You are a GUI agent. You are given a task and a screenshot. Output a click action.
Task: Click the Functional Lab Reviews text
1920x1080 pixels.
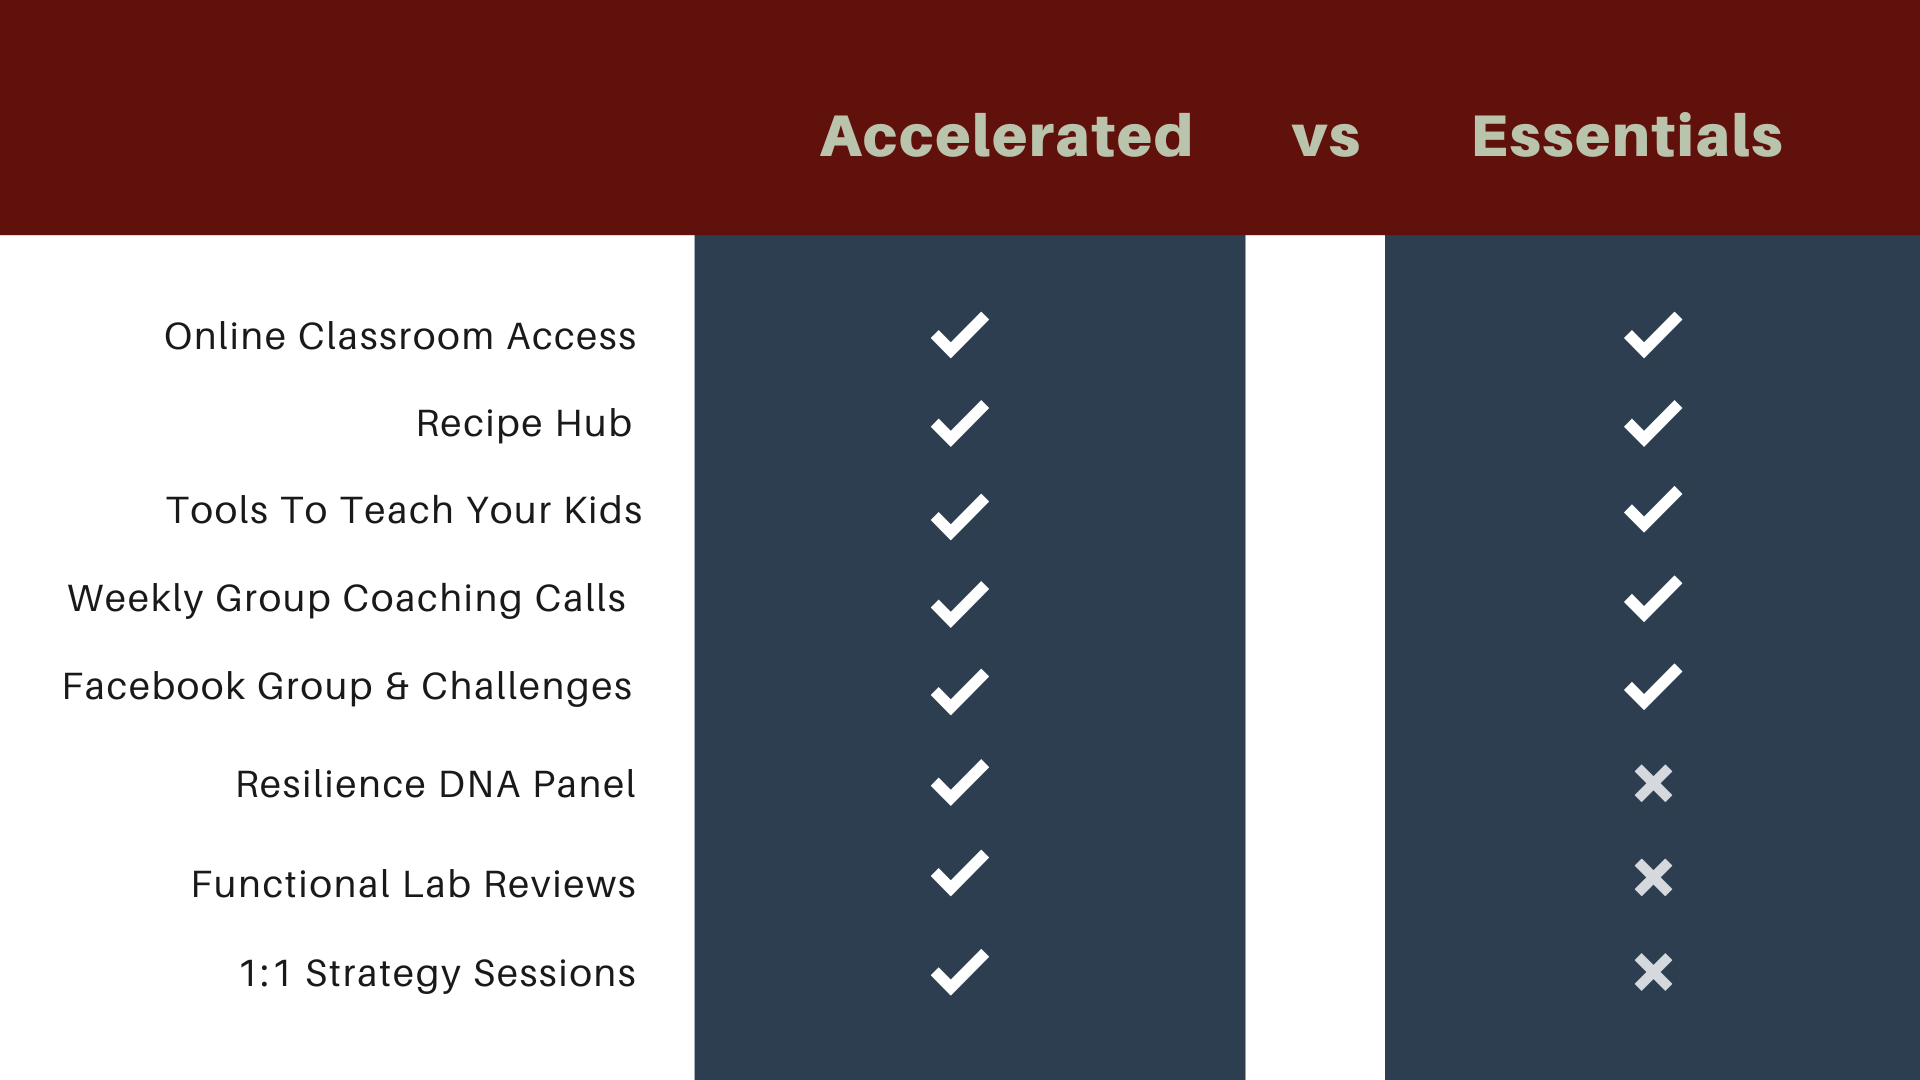(413, 885)
